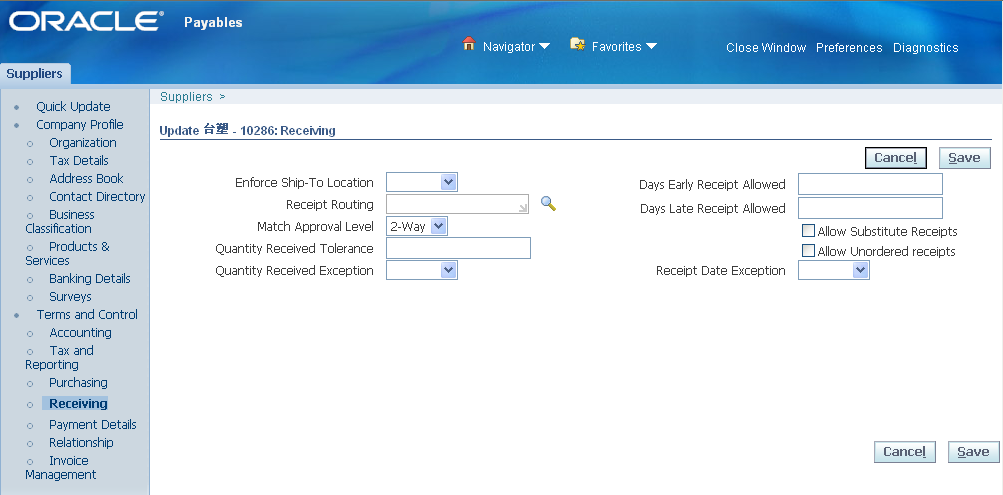
Task: Open Receipt Date Exception dropdown
Action: 833,271
